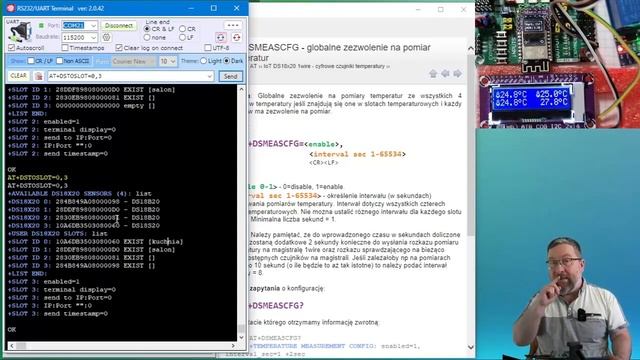
Task: Click the help window vertical scrollbar thumb
Action: point(471,145)
